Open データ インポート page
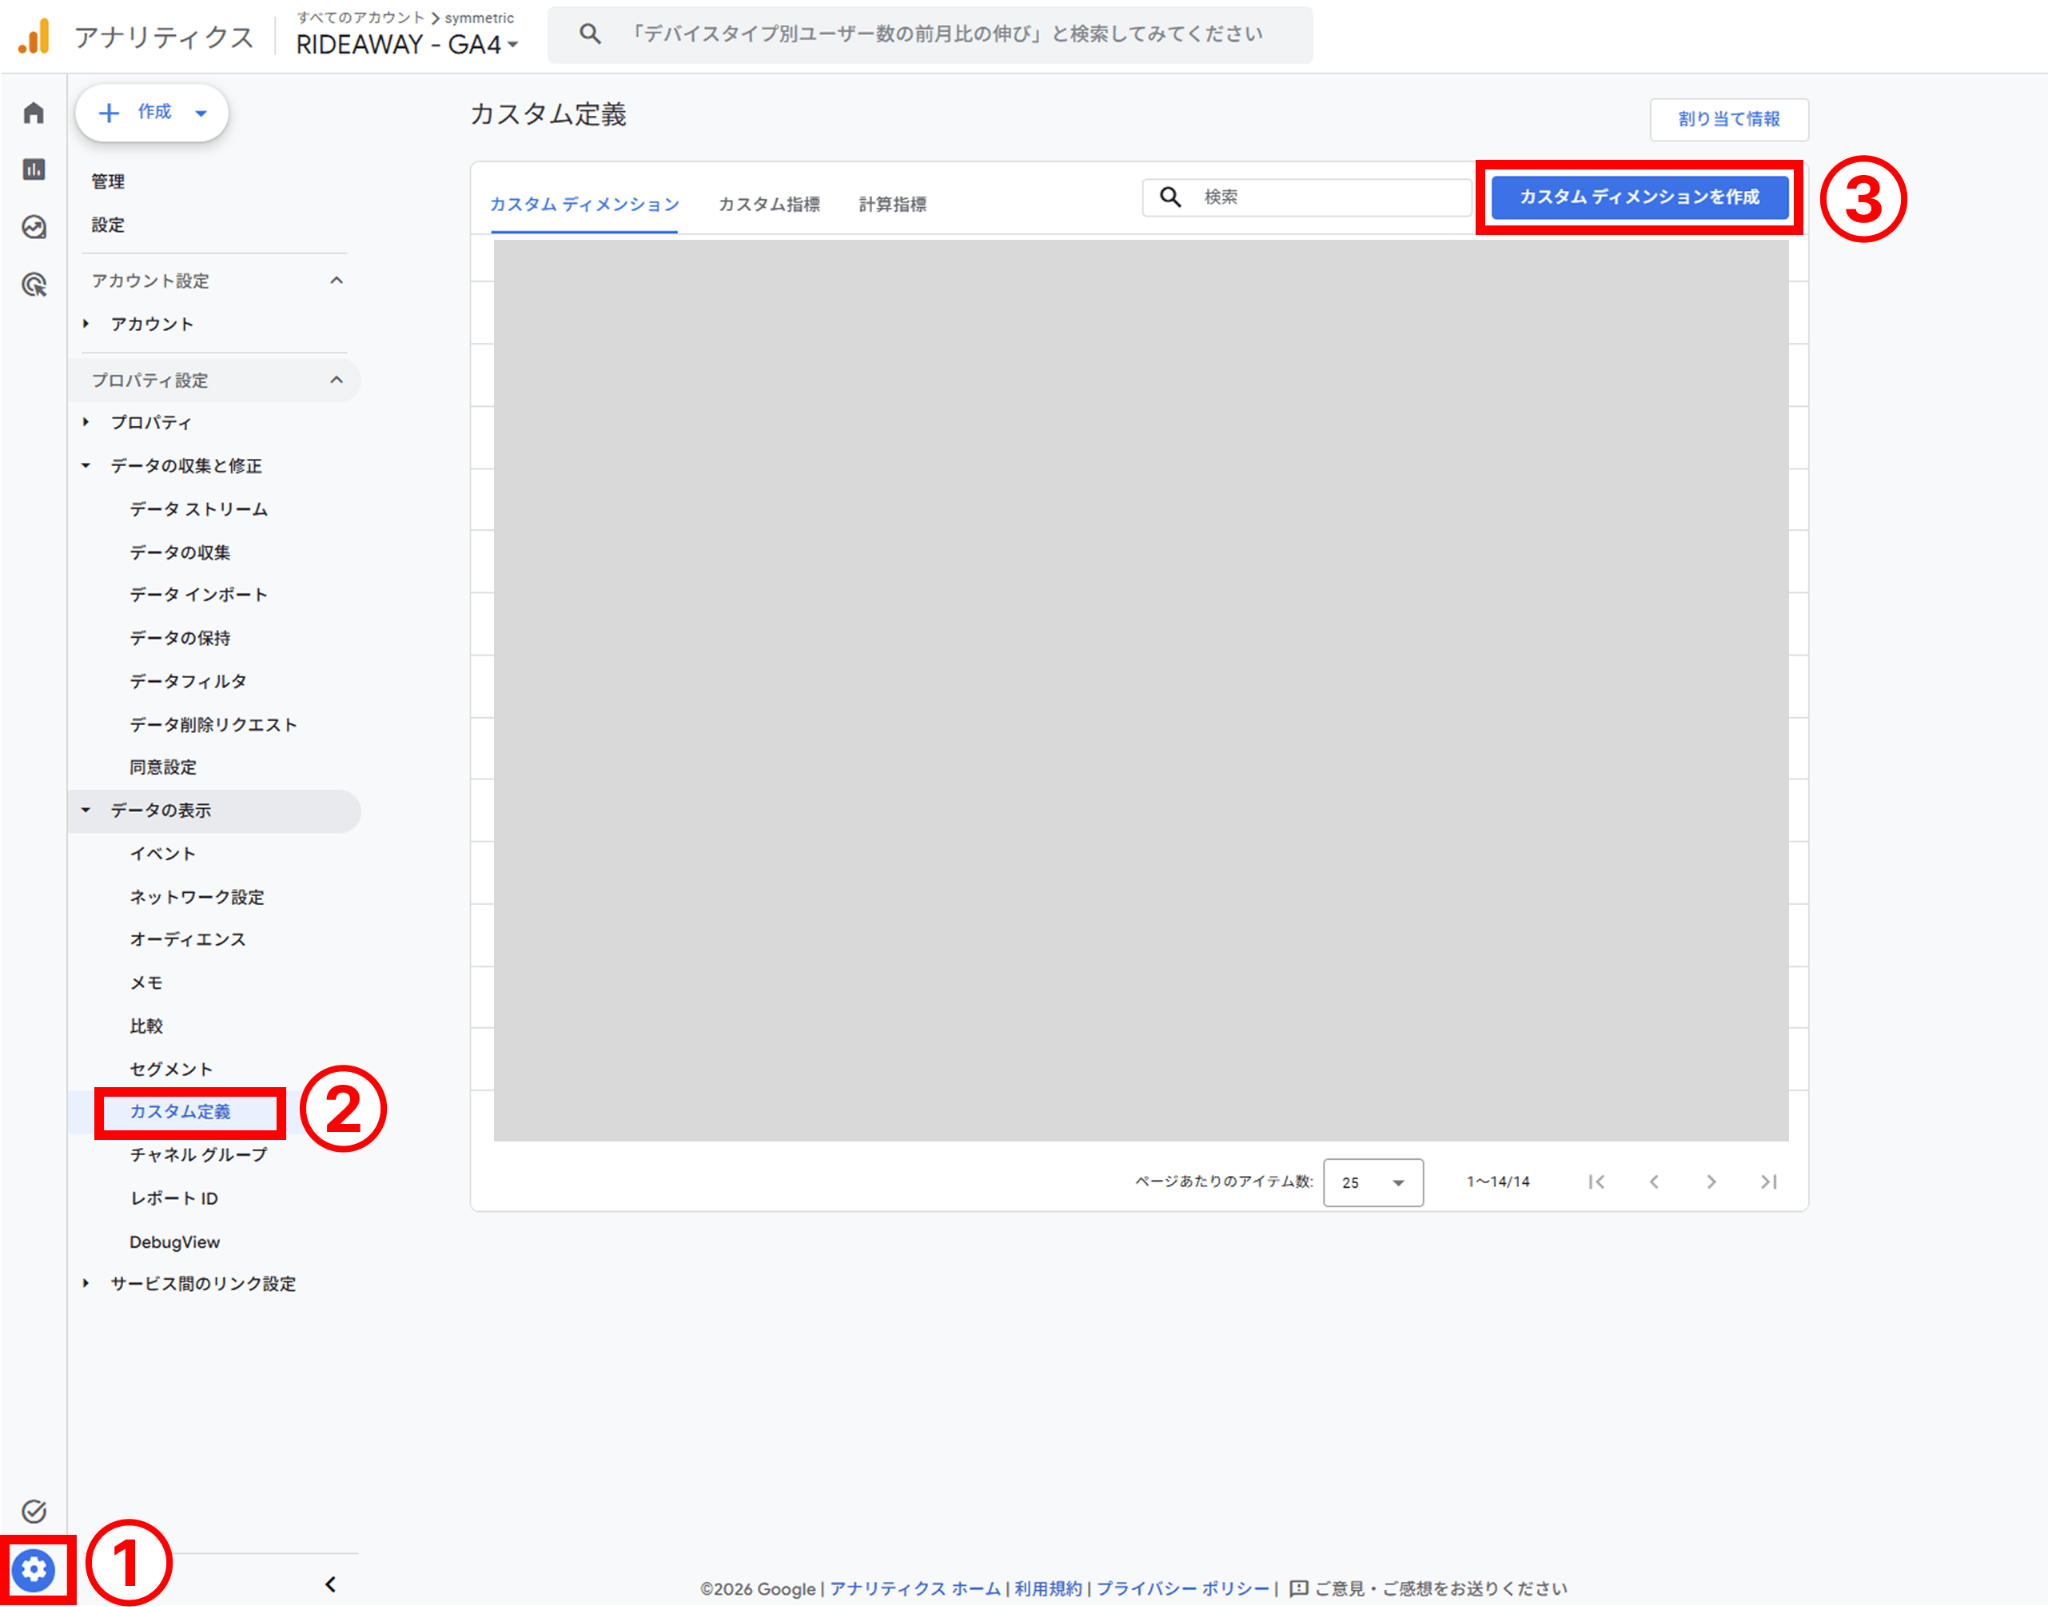Image resolution: width=2048 pixels, height=1607 pixels. pyautogui.click(x=199, y=595)
